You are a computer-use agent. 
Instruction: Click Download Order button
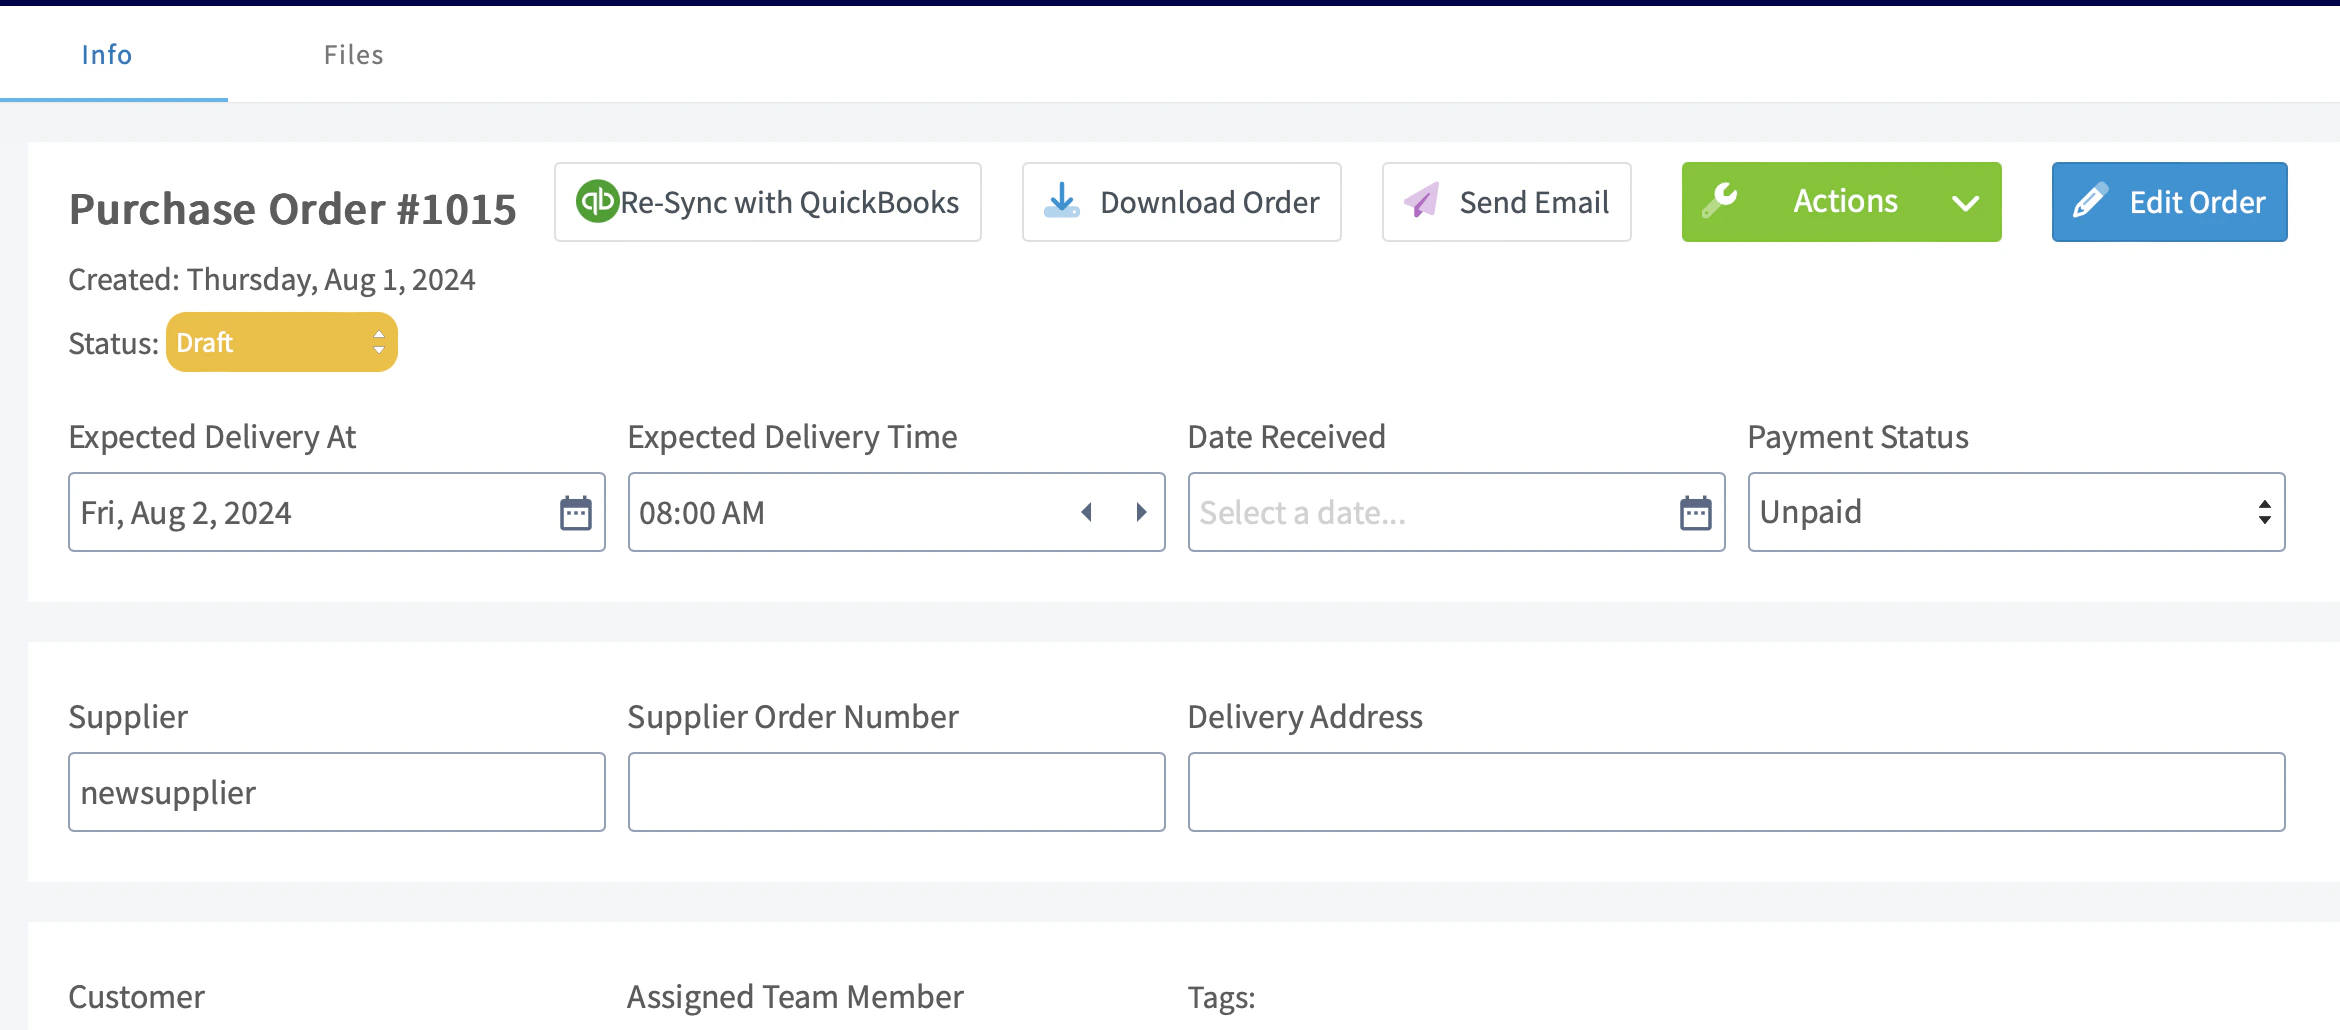[1181, 202]
